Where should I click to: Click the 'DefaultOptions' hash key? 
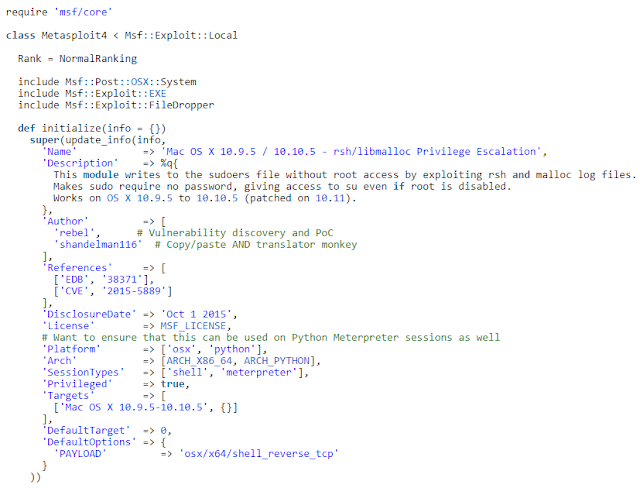89,442
